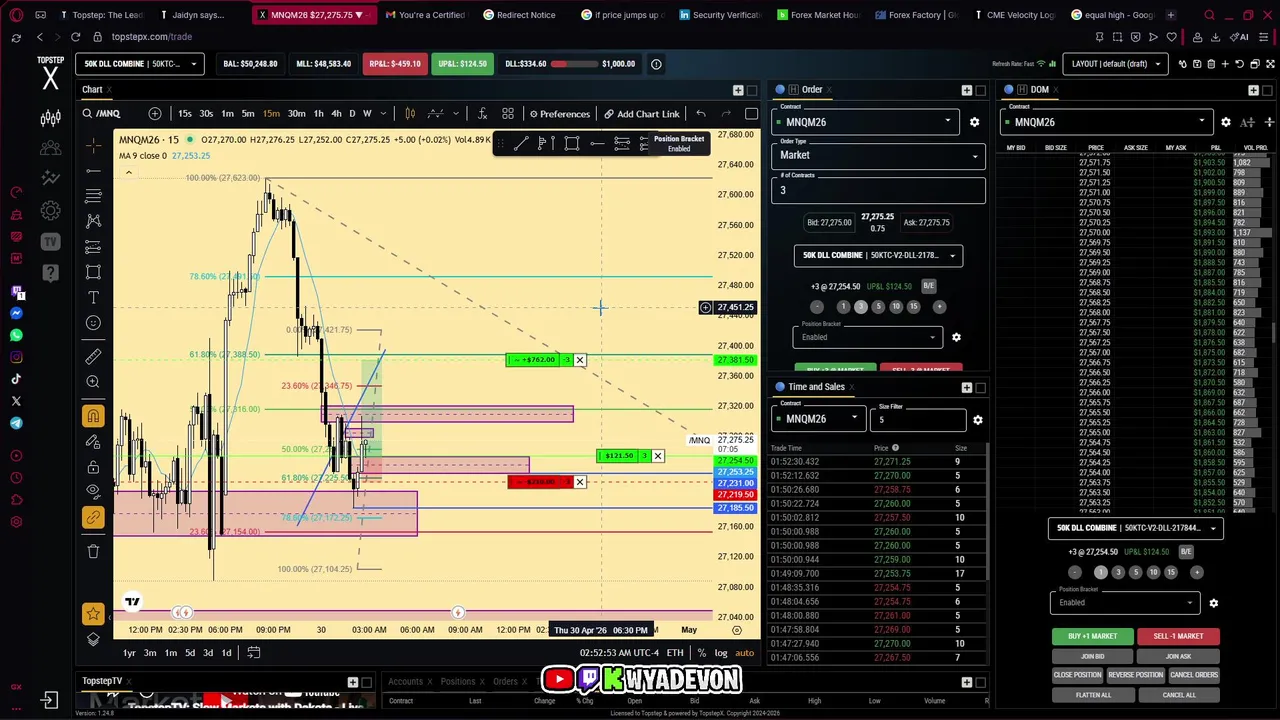1280x720 pixels.
Task: Toggle the ETH session setting
Action: (x=675, y=653)
